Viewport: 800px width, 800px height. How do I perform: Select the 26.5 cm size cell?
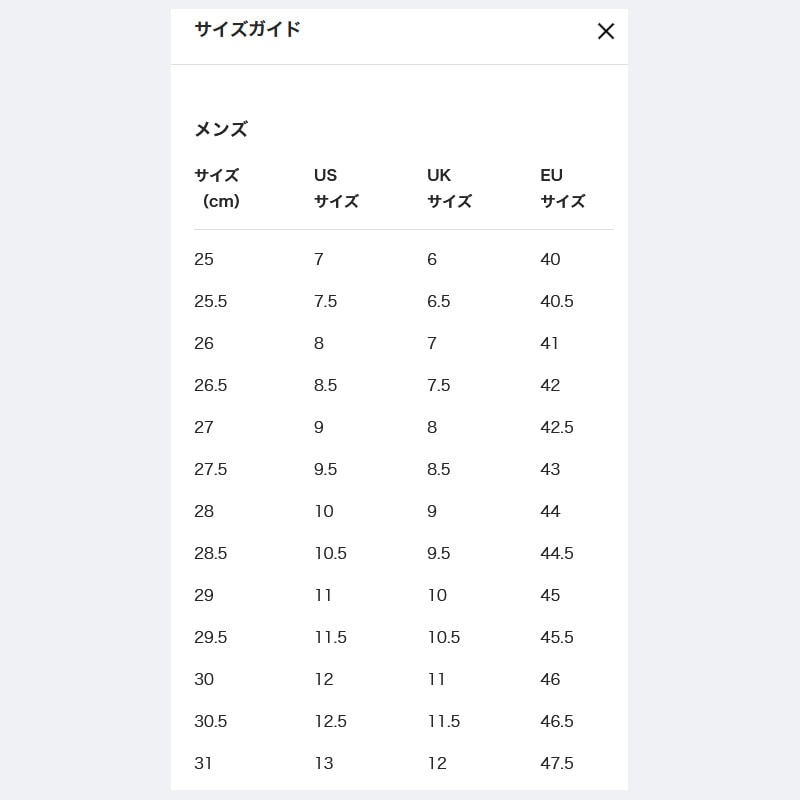(211, 385)
